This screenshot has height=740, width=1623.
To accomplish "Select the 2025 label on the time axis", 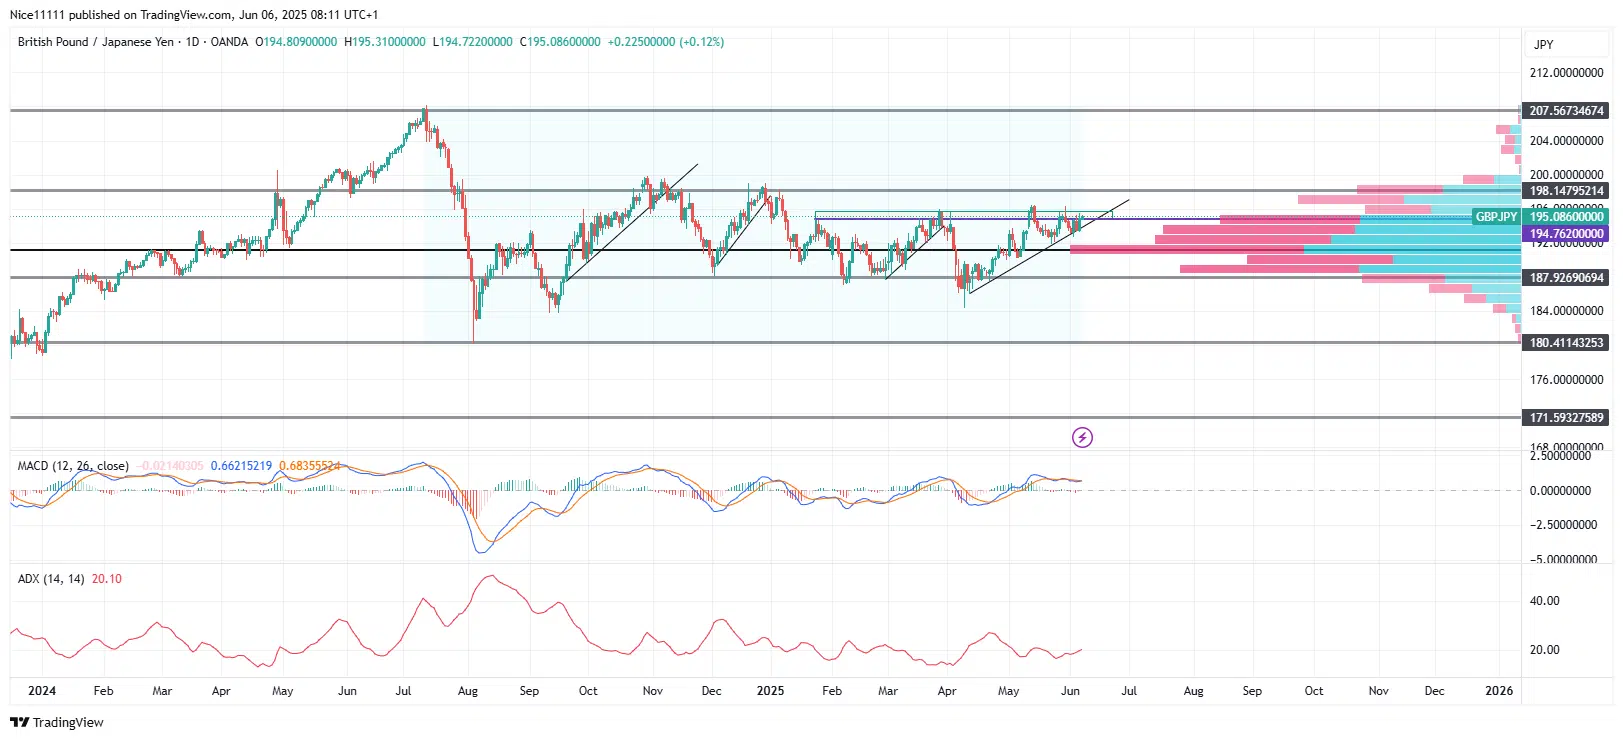I will pos(770,691).
